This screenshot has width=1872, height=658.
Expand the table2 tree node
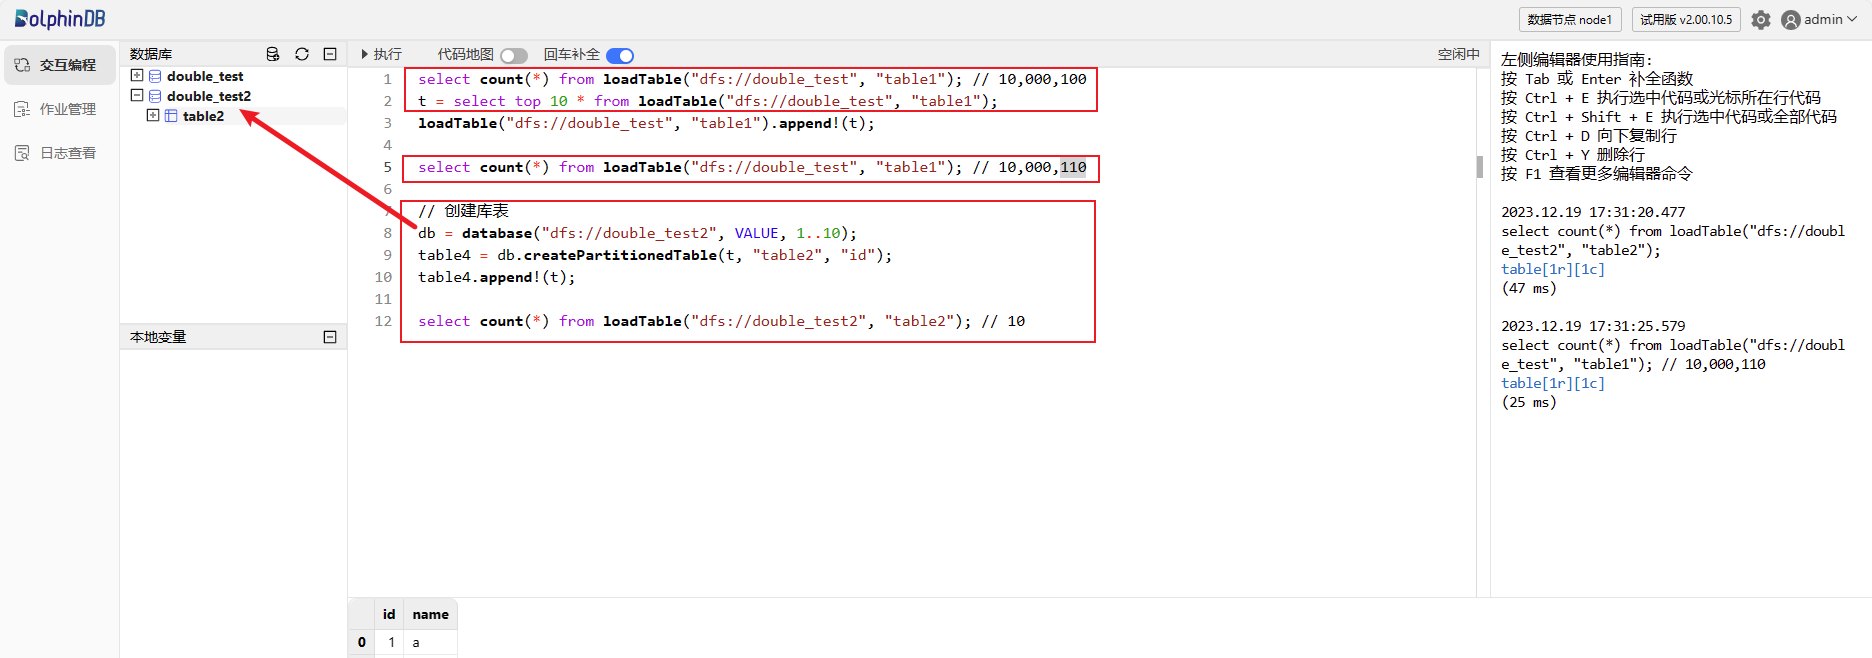point(153,116)
